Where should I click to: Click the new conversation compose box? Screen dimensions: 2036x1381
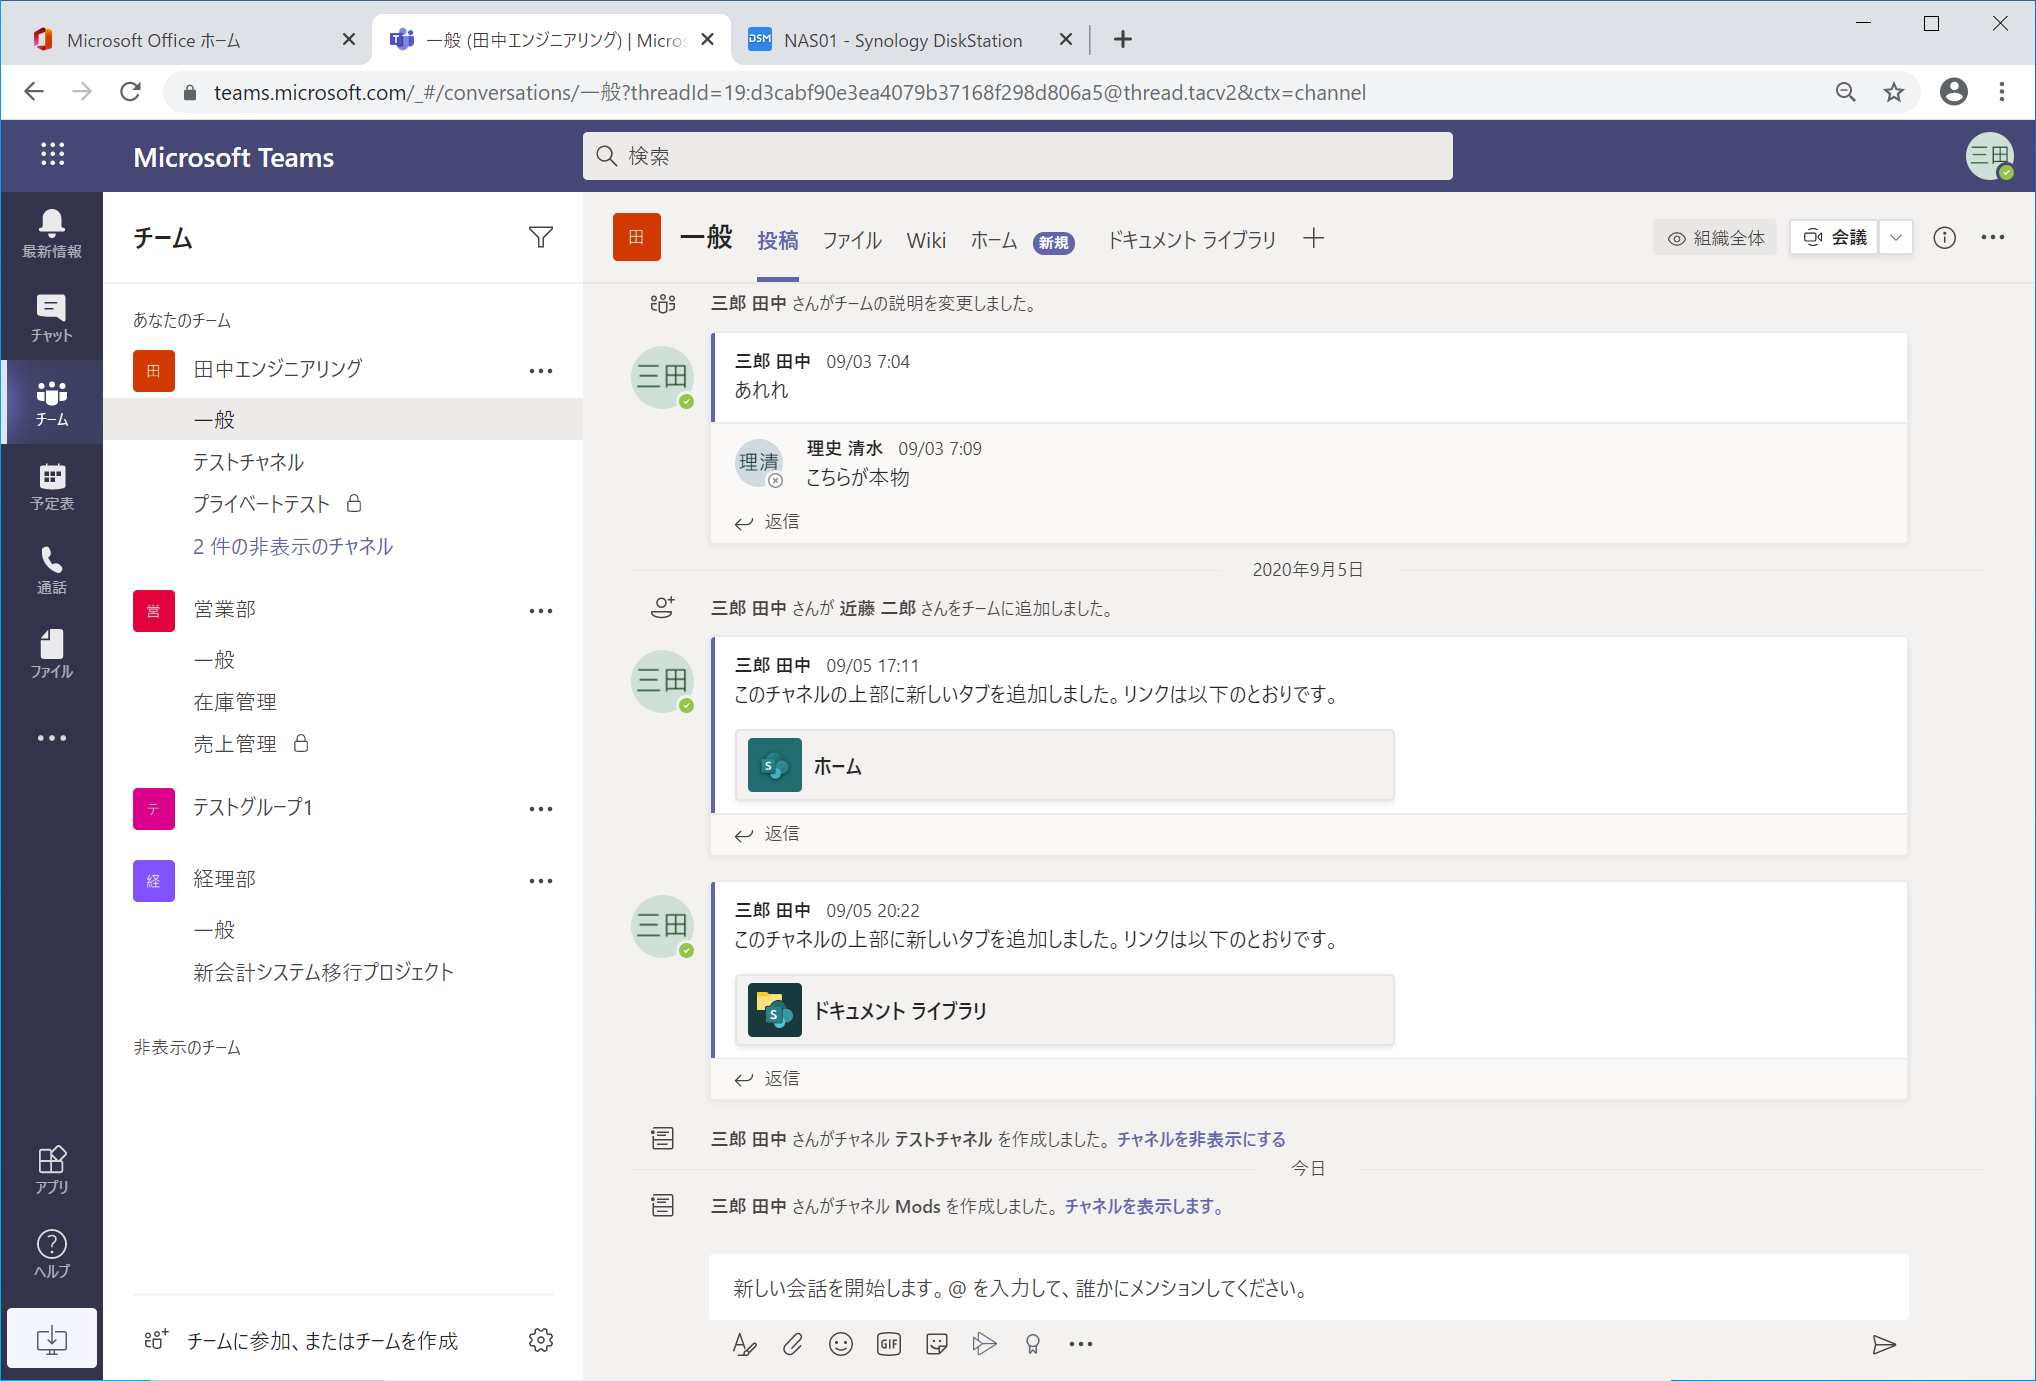[x=1308, y=1288]
